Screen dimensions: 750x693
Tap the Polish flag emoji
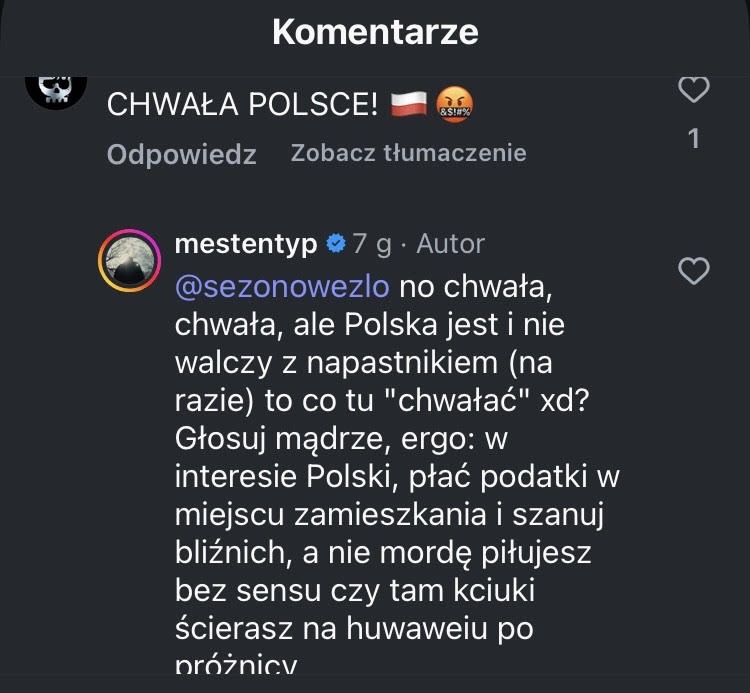coord(408,104)
